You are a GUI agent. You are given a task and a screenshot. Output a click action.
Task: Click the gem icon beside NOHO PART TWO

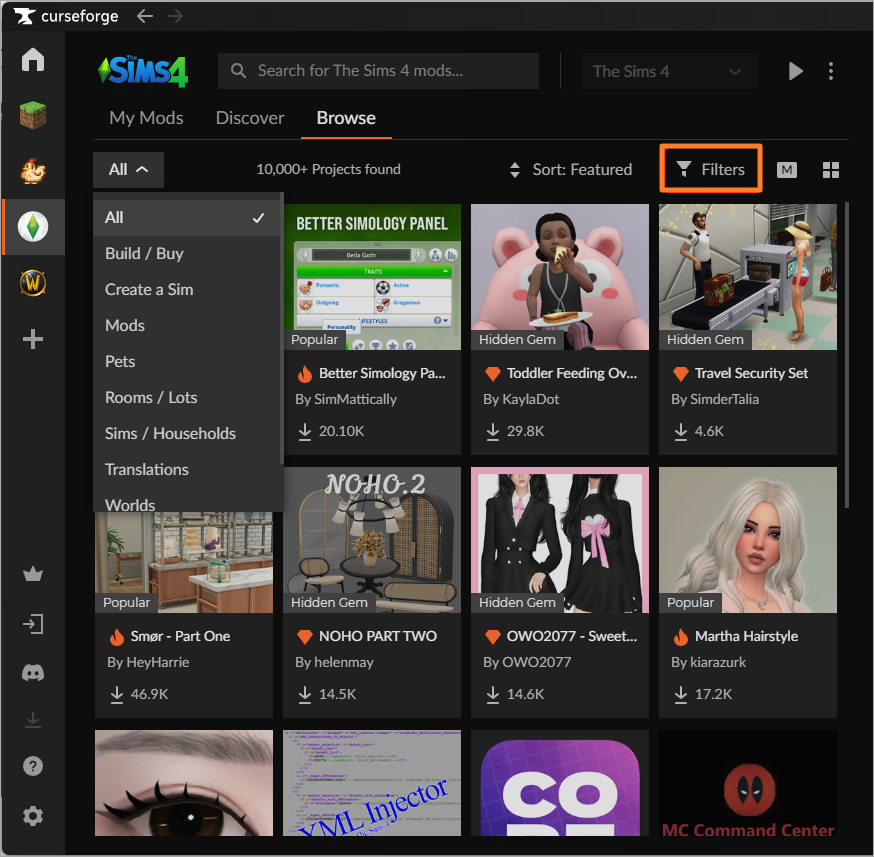point(304,636)
